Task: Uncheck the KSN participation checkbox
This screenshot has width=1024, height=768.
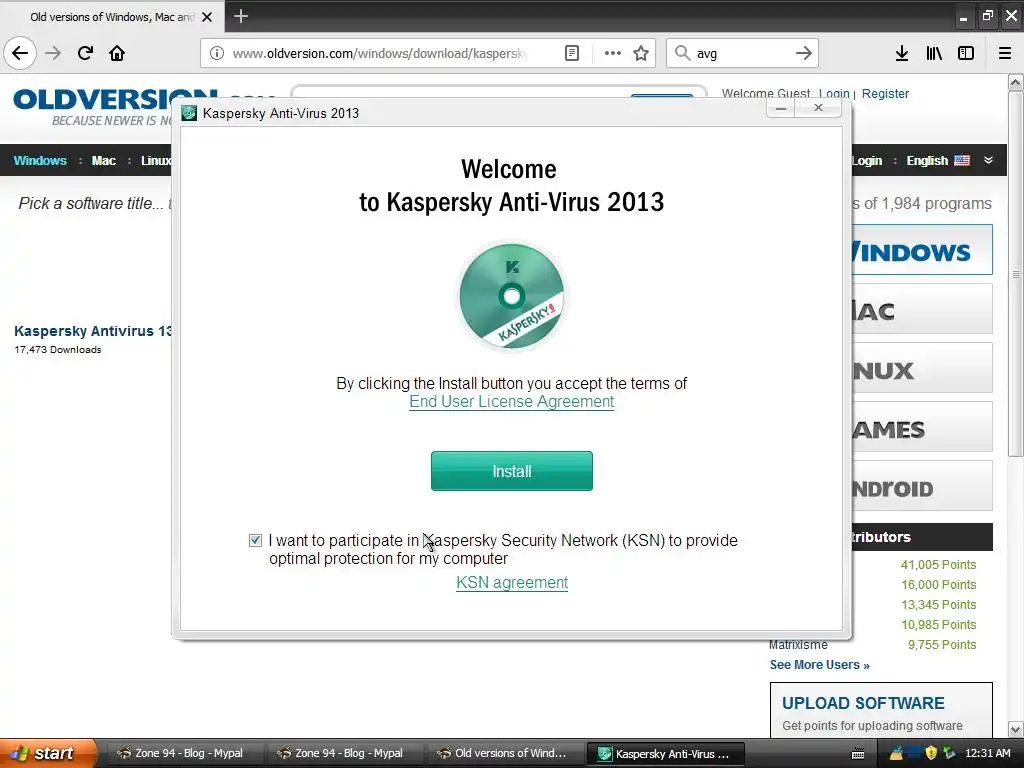Action: [255, 541]
